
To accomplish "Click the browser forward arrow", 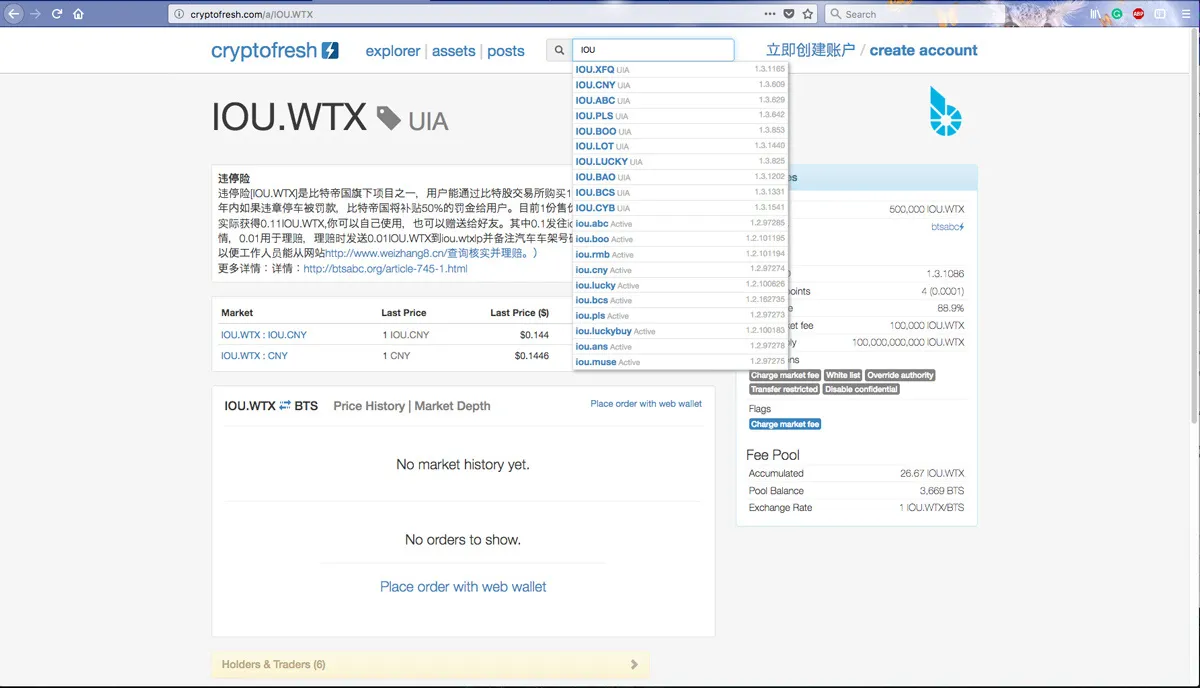I will click(36, 14).
